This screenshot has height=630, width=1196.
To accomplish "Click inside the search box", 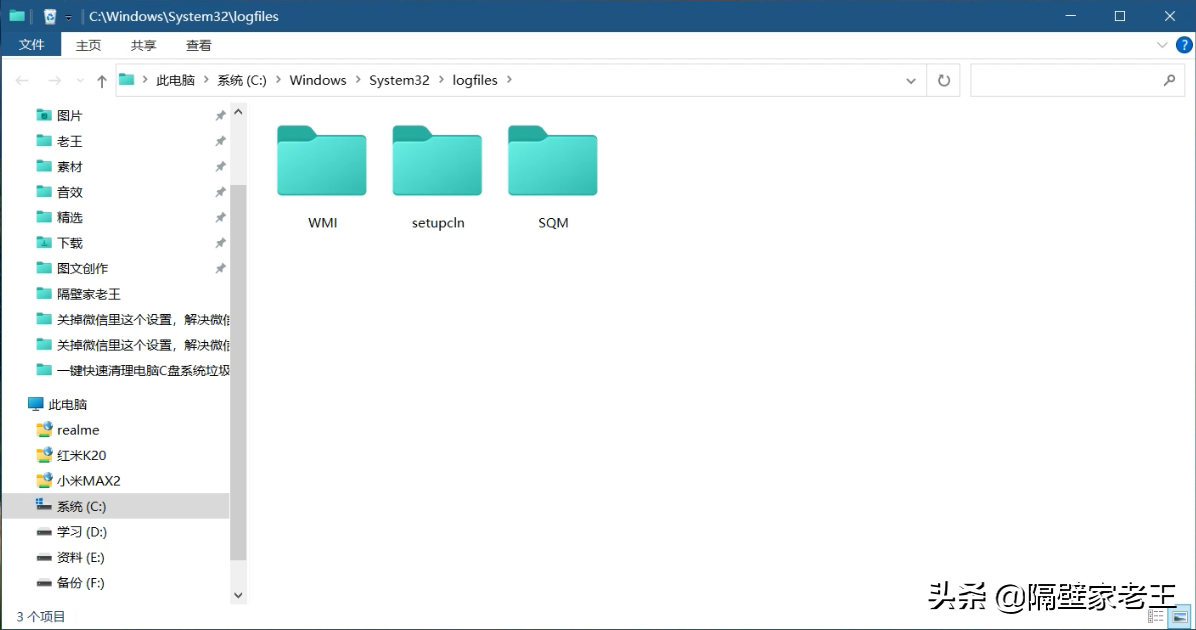I will [x=1077, y=80].
